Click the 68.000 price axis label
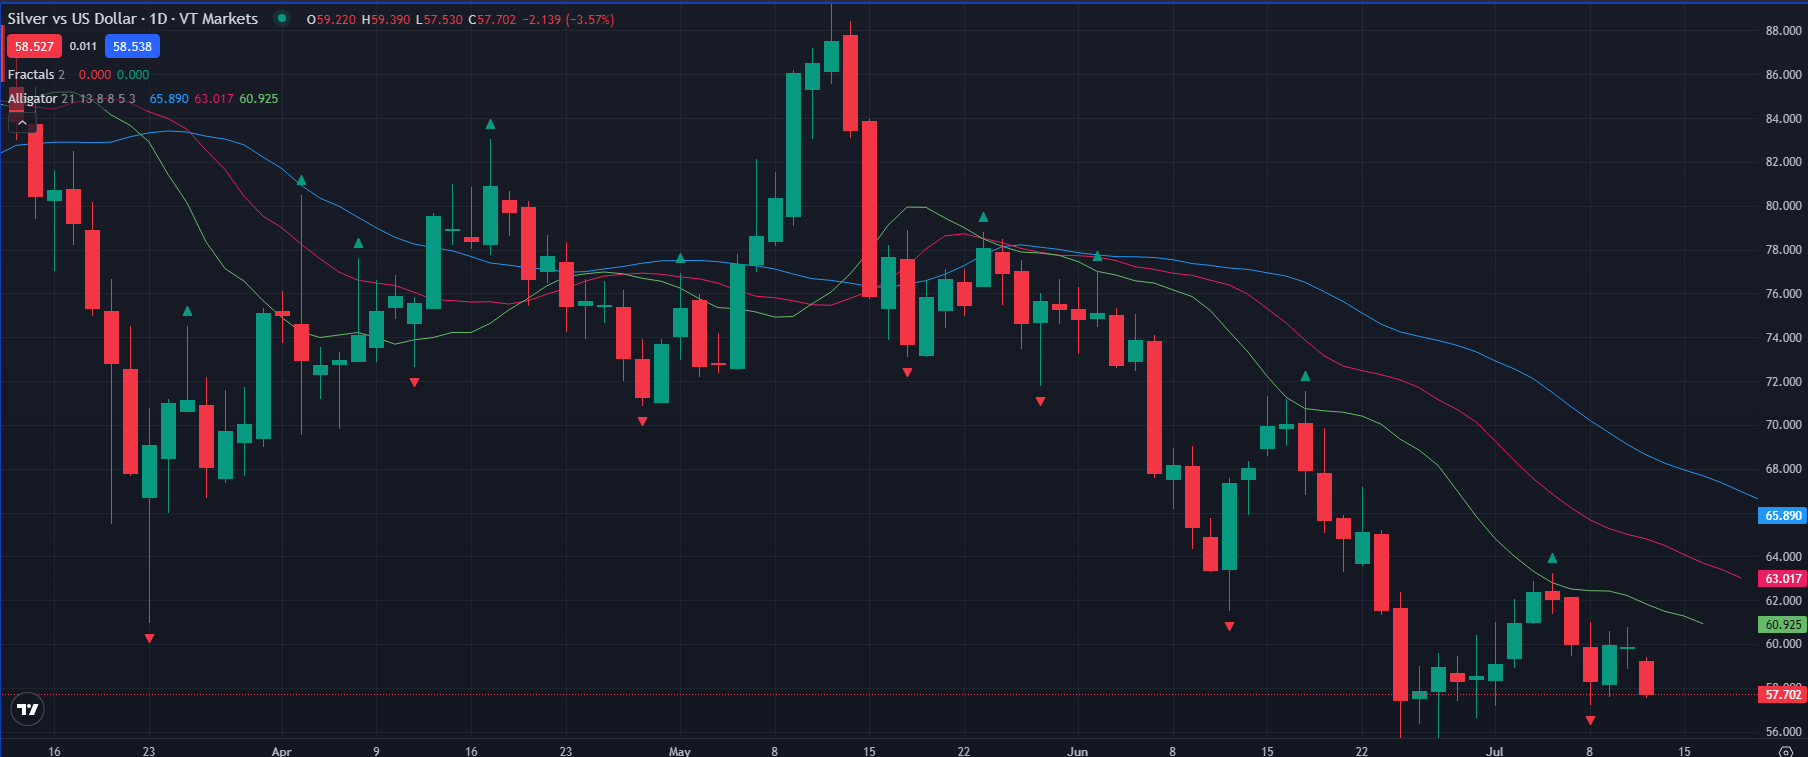 [1784, 469]
